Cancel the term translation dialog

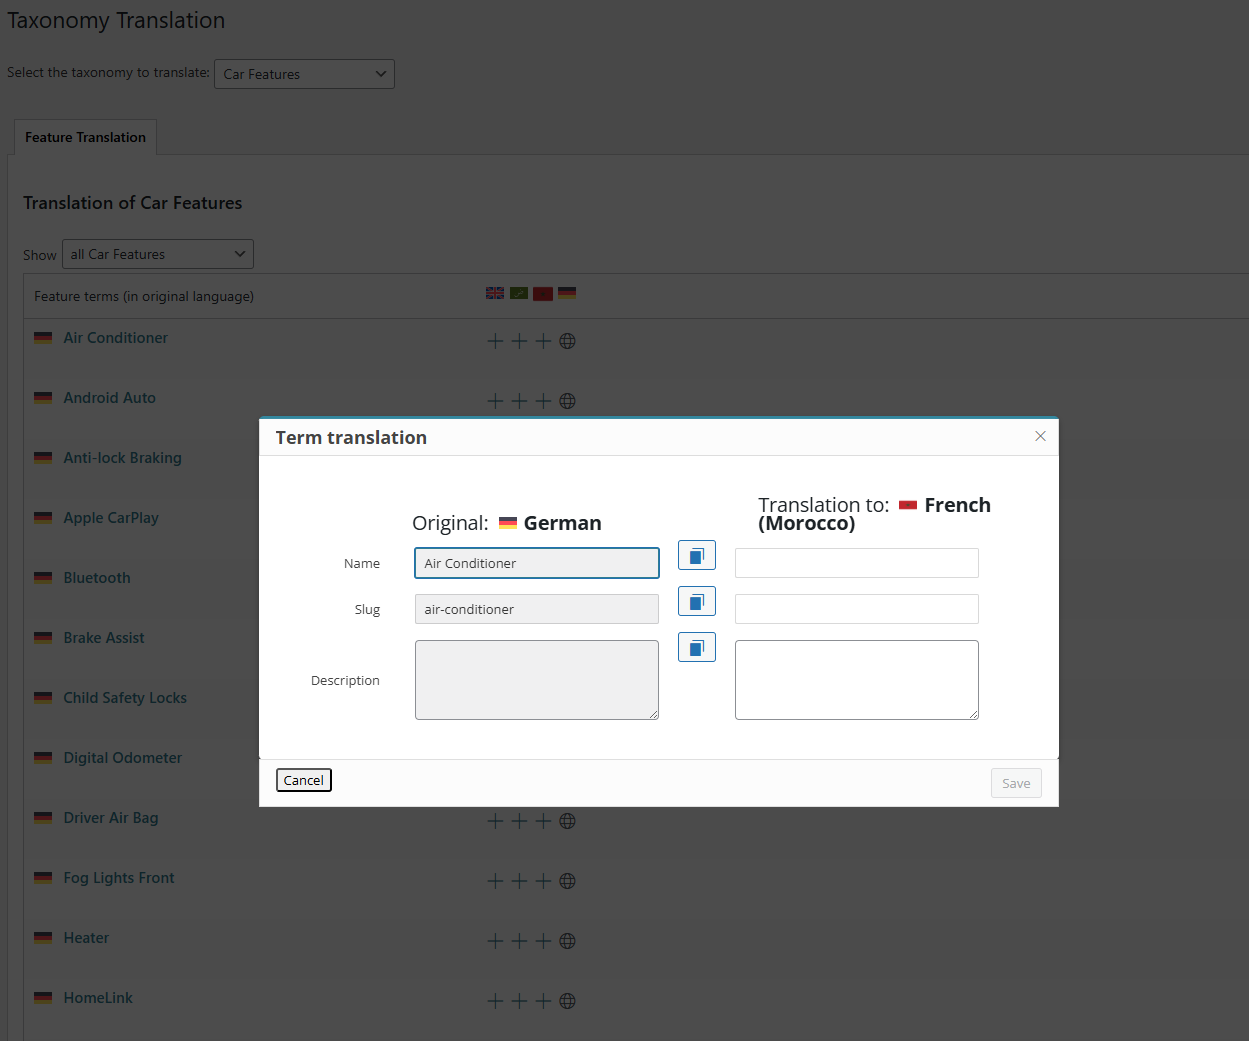[x=303, y=780]
